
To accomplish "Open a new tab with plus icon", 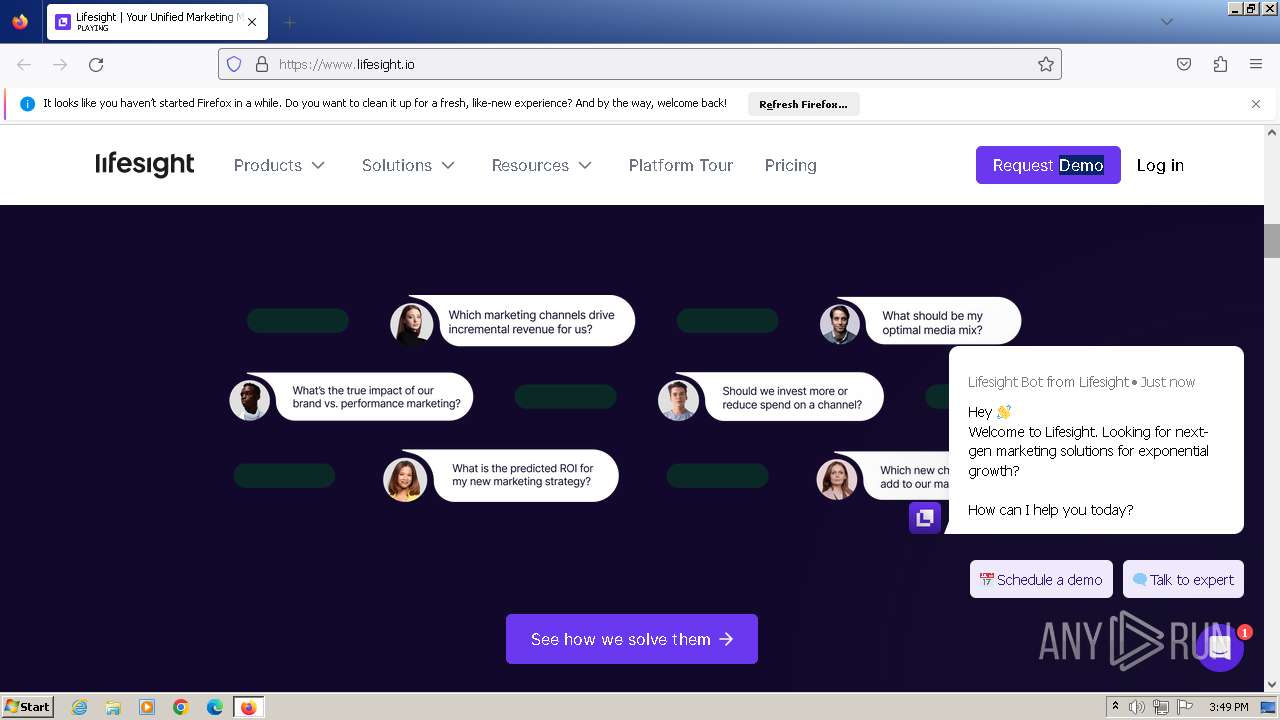I will point(289,22).
